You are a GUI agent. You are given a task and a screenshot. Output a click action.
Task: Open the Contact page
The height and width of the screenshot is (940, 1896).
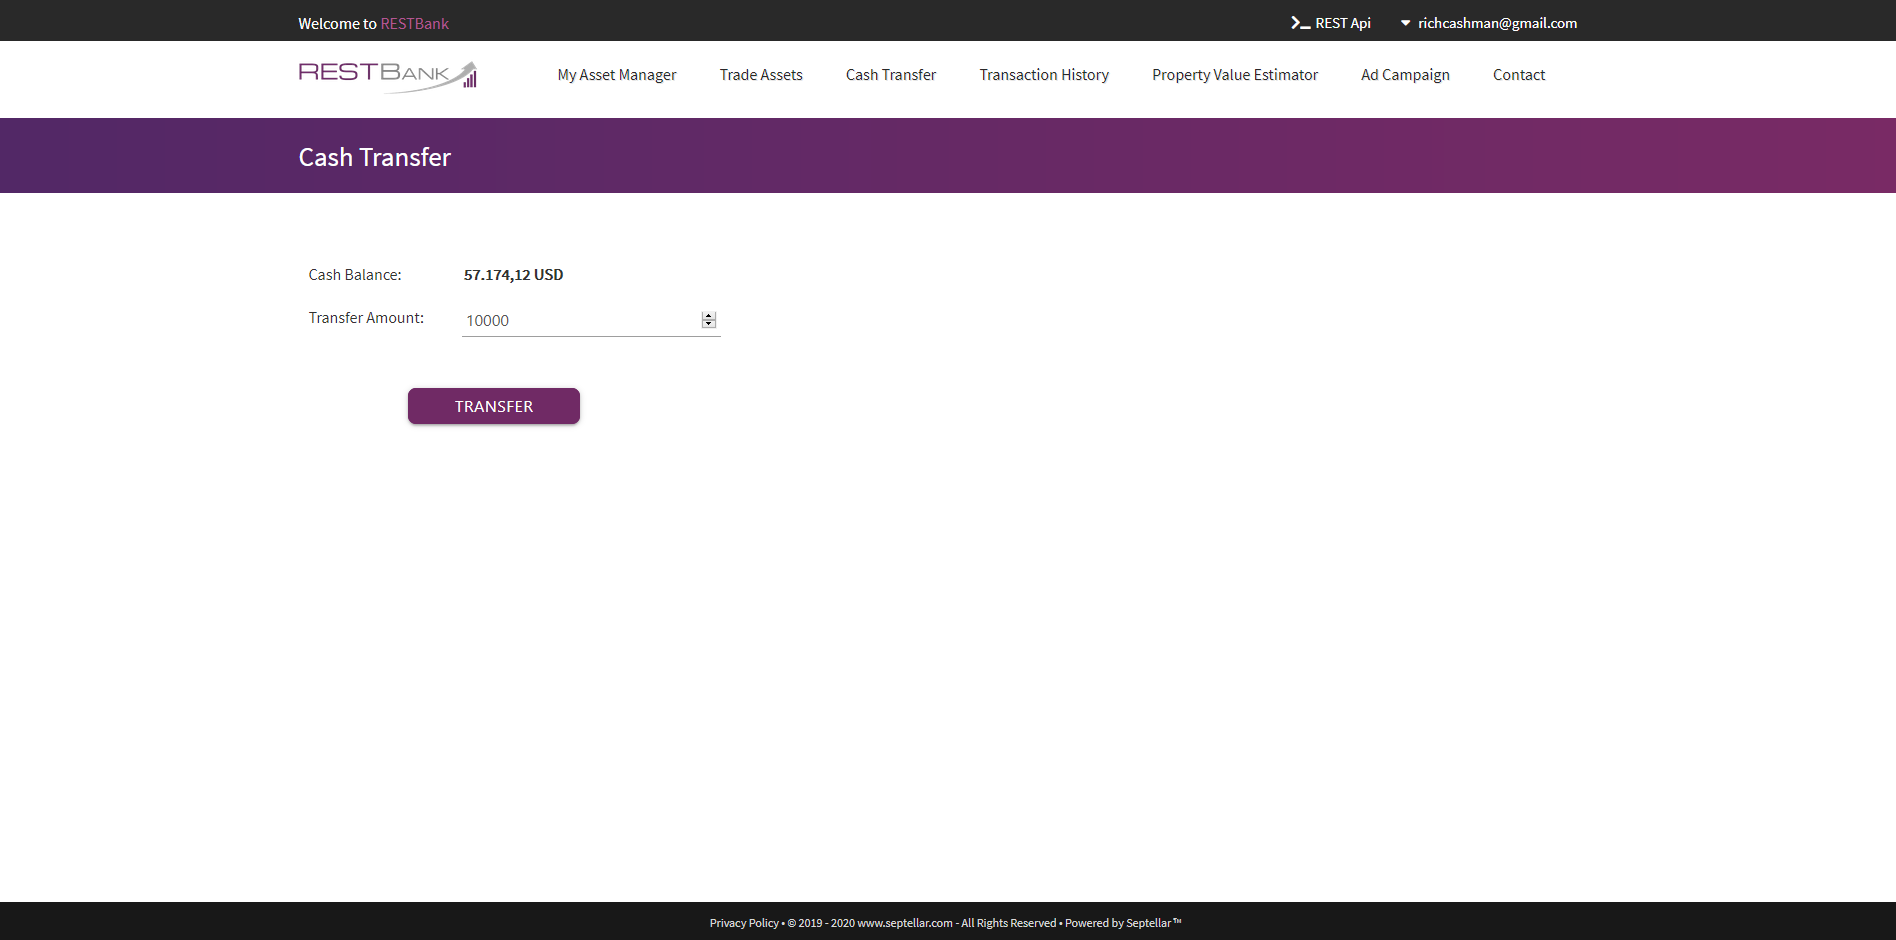pos(1518,74)
